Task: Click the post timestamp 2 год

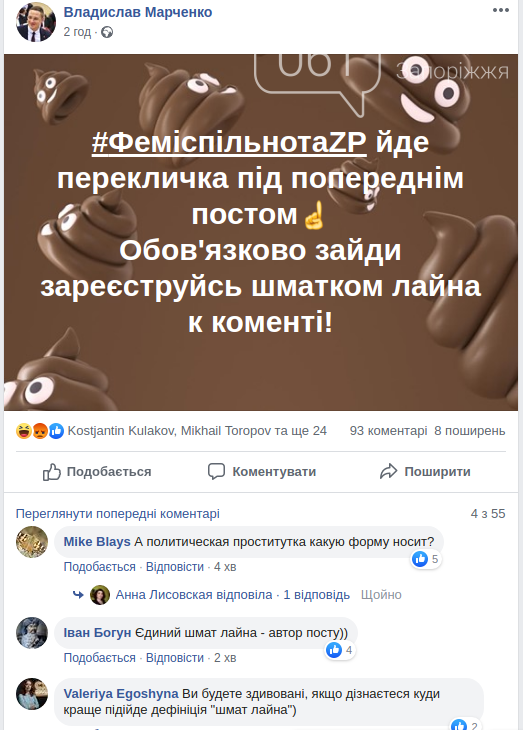Action: (x=77, y=32)
